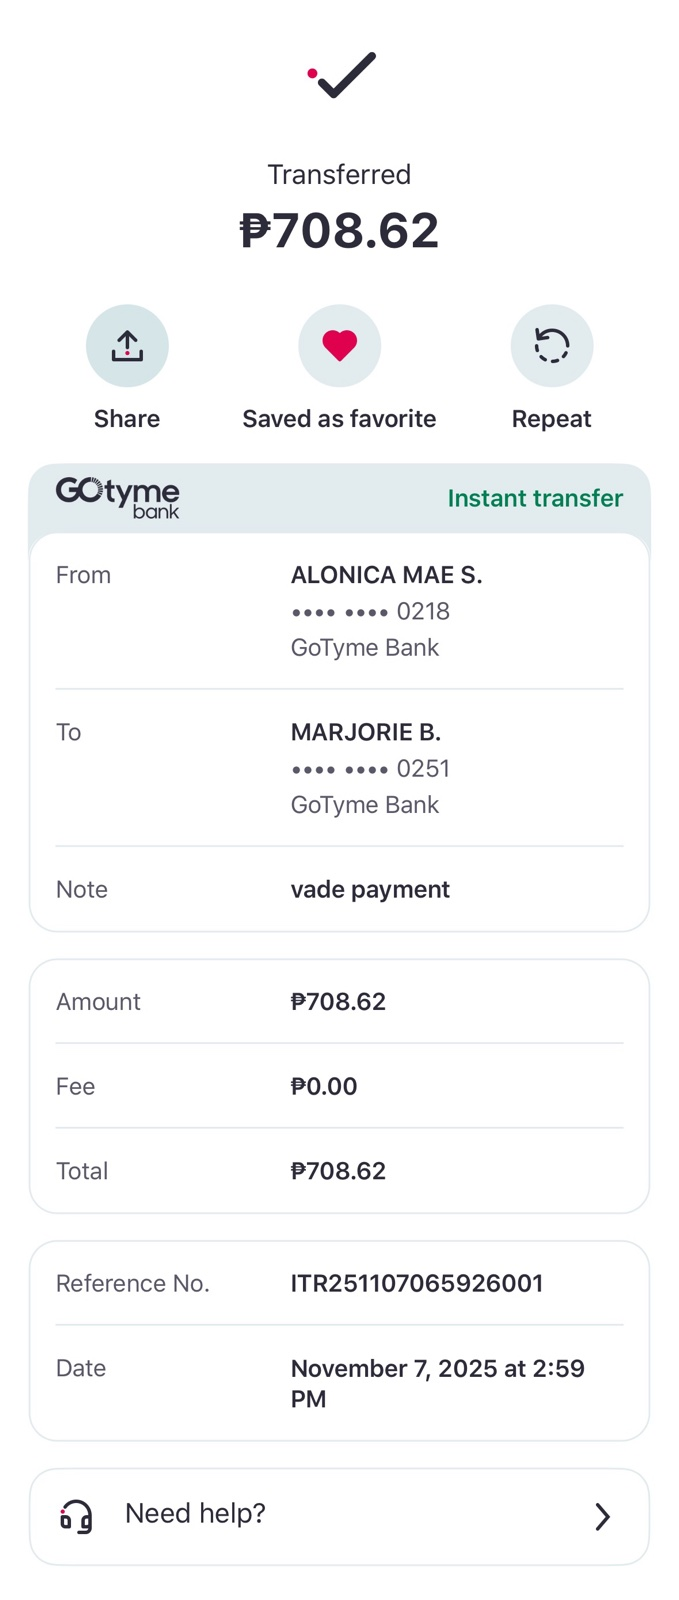This screenshot has width=679, height=1600.
Task: Tap the sender name ALONICA MAE S.
Action: [386, 575]
